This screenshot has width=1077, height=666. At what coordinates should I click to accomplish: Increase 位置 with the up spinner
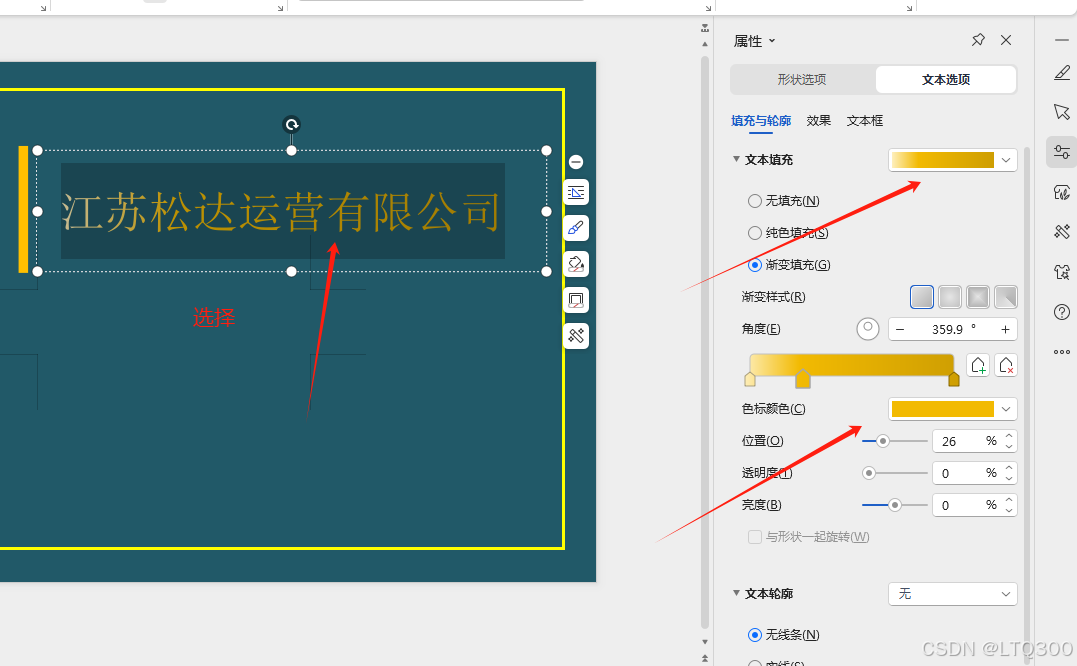[1009, 435]
